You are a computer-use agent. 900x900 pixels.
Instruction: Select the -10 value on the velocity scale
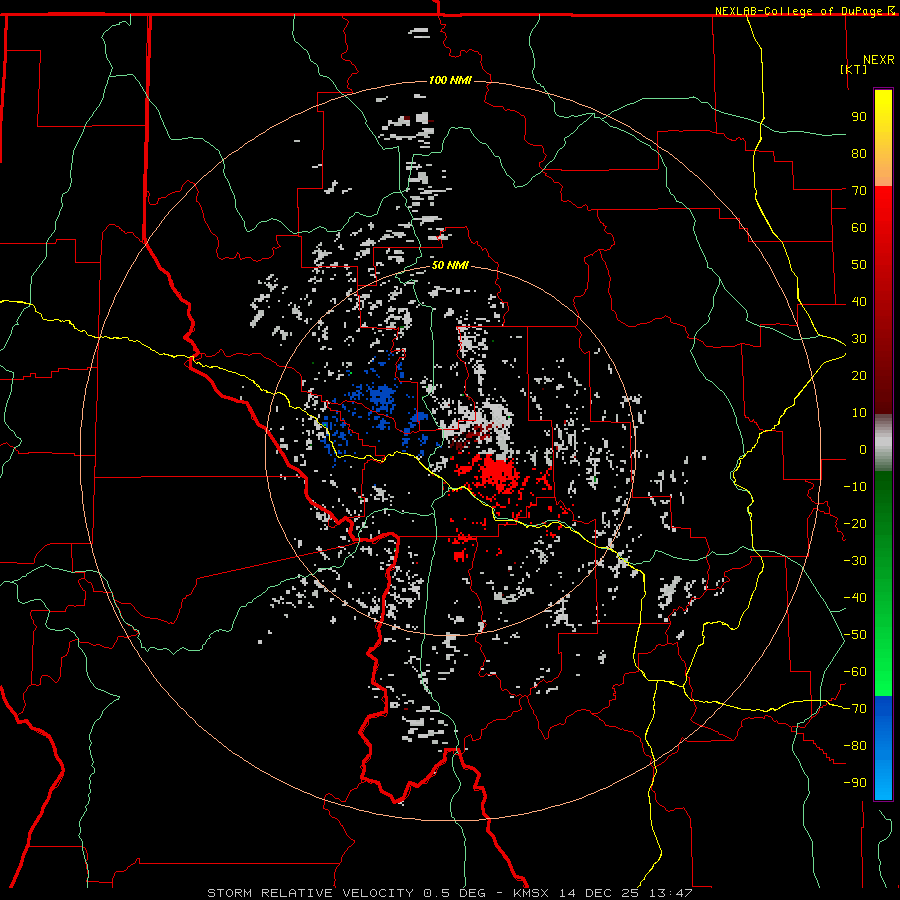click(855, 487)
